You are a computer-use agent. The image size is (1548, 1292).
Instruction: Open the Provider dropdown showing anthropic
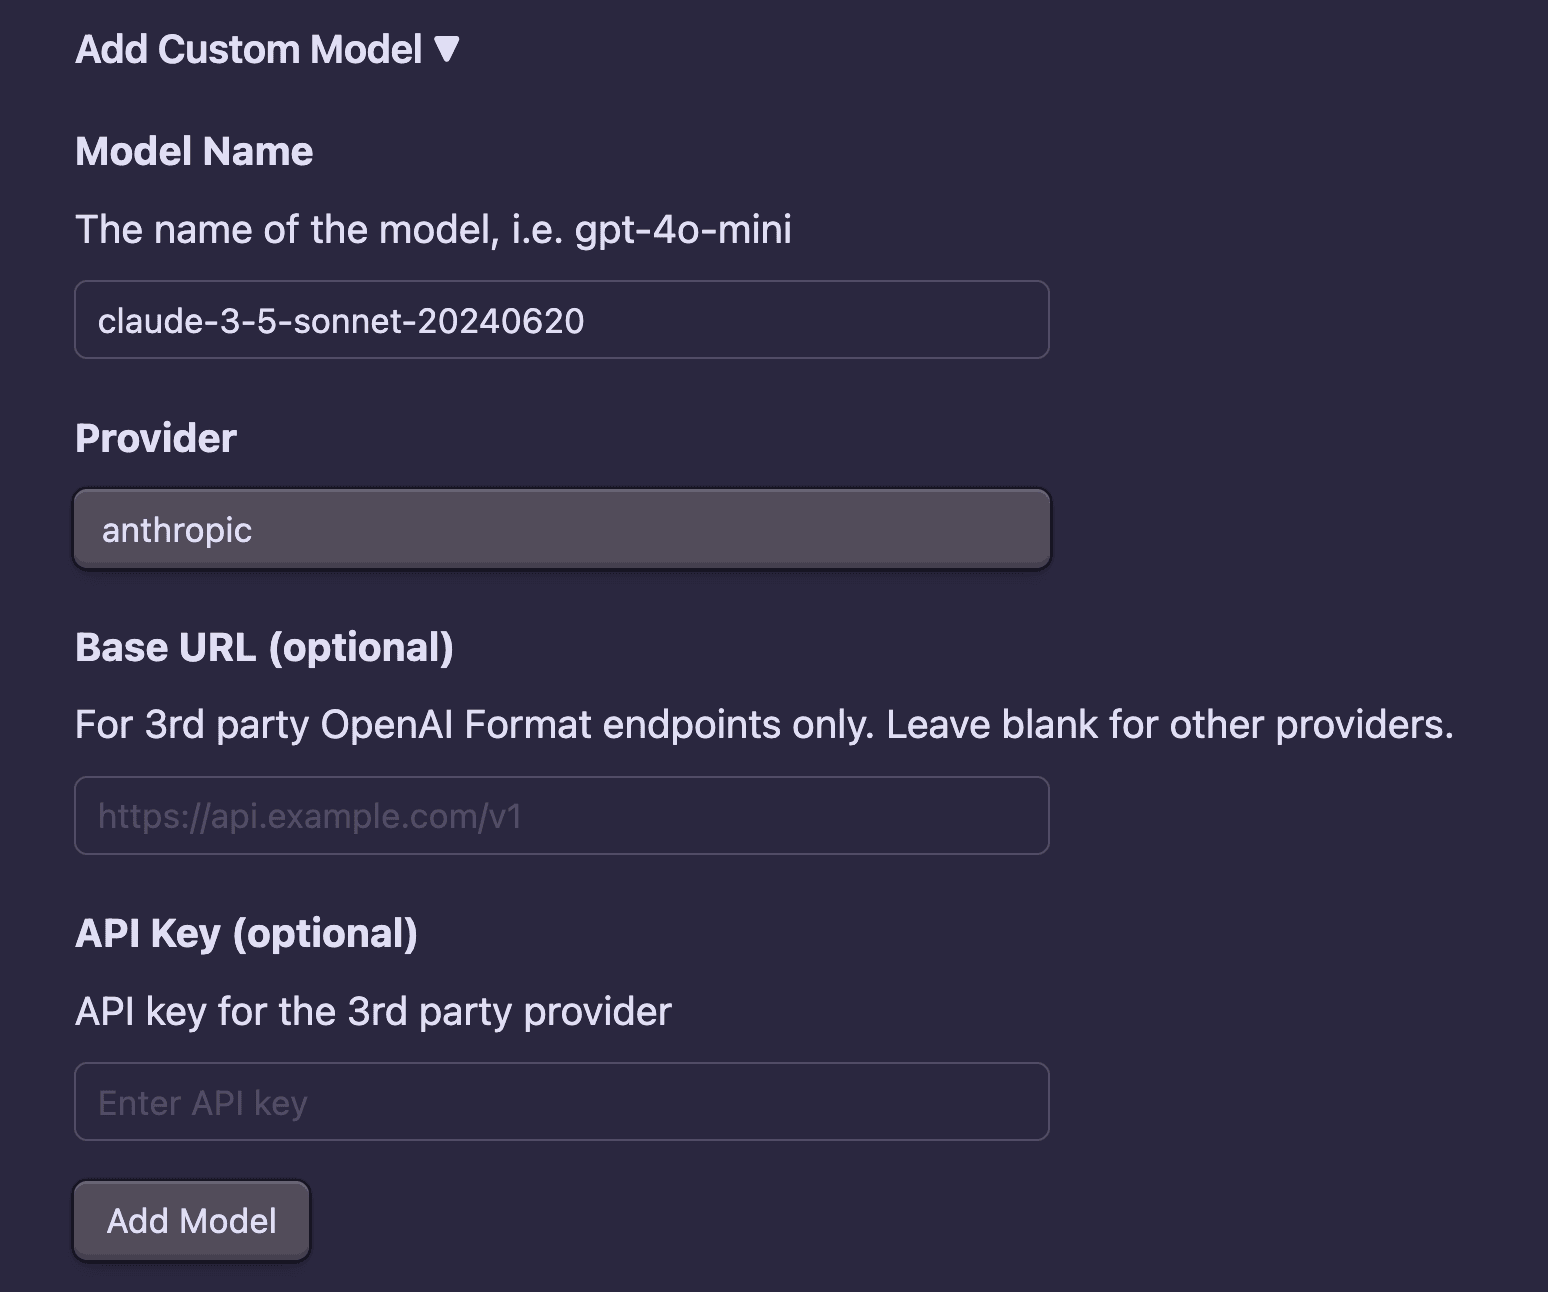(x=561, y=529)
